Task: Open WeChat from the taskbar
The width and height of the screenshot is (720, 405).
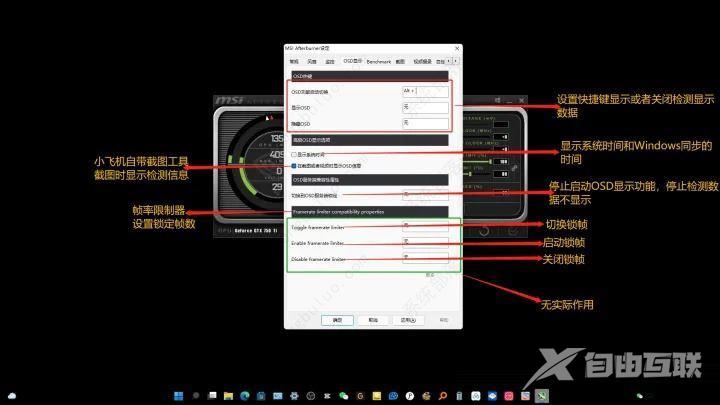Action: tap(343, 396)
